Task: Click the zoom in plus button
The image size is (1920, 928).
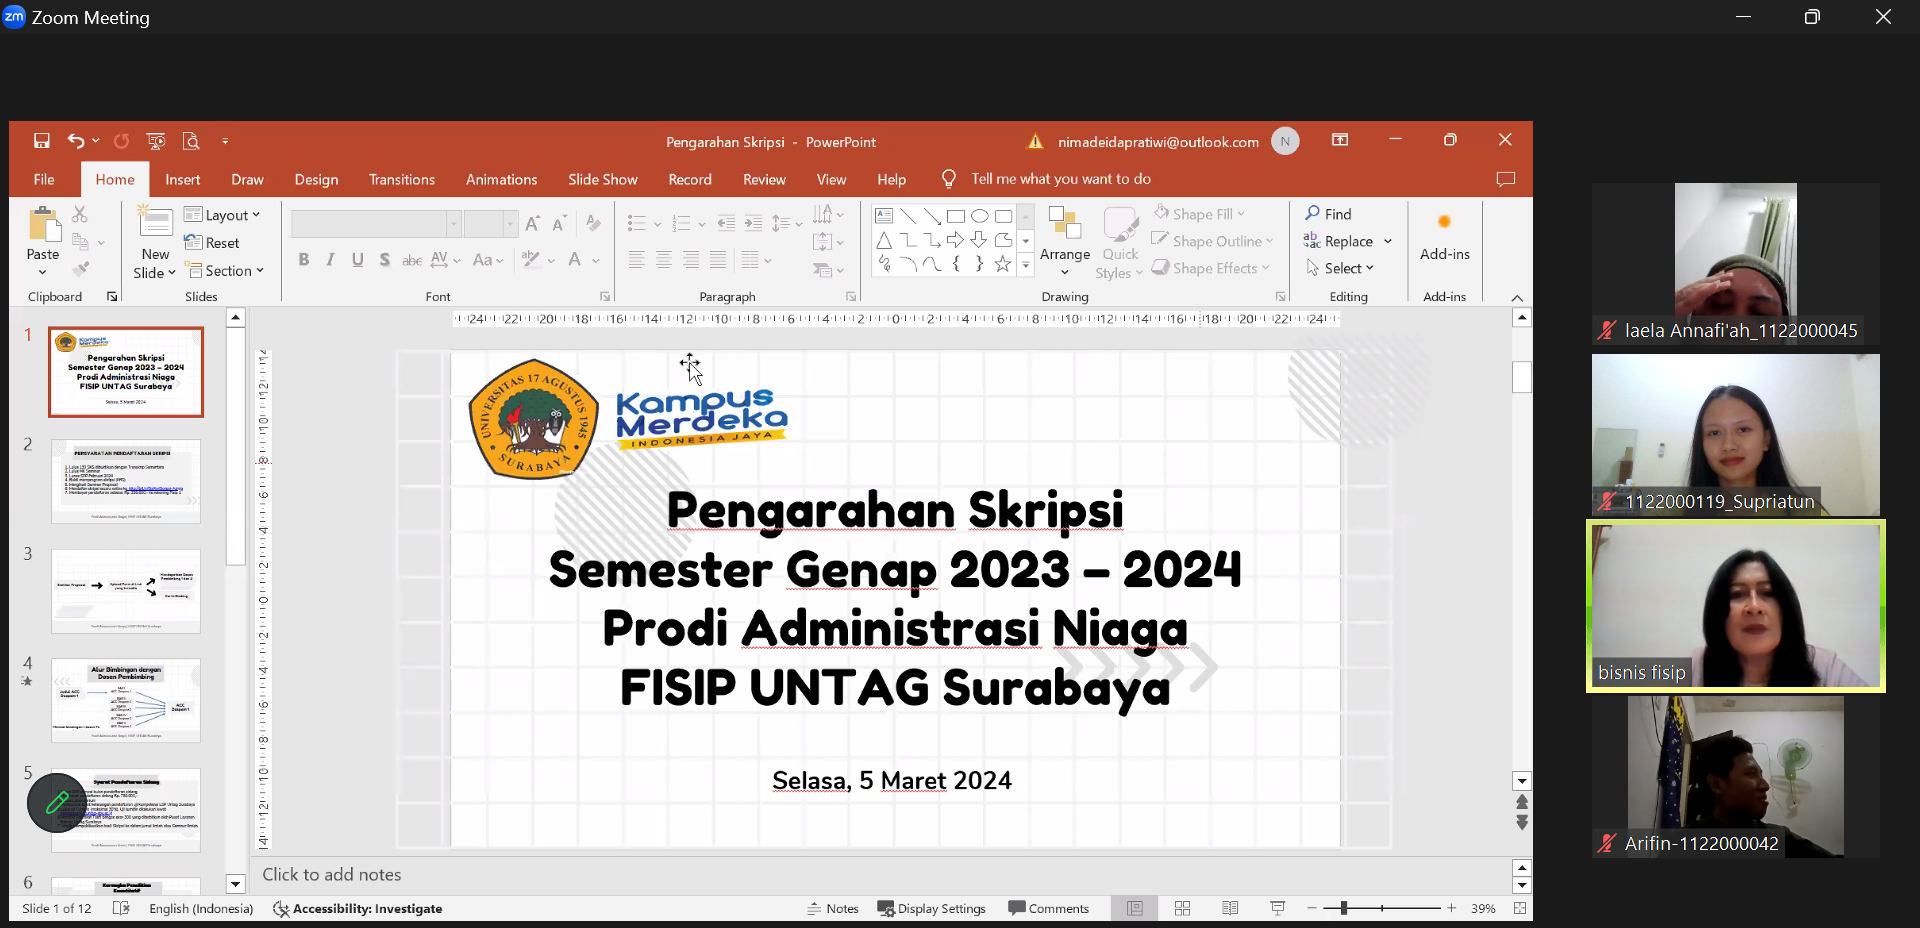Action: pos(1451,908)
